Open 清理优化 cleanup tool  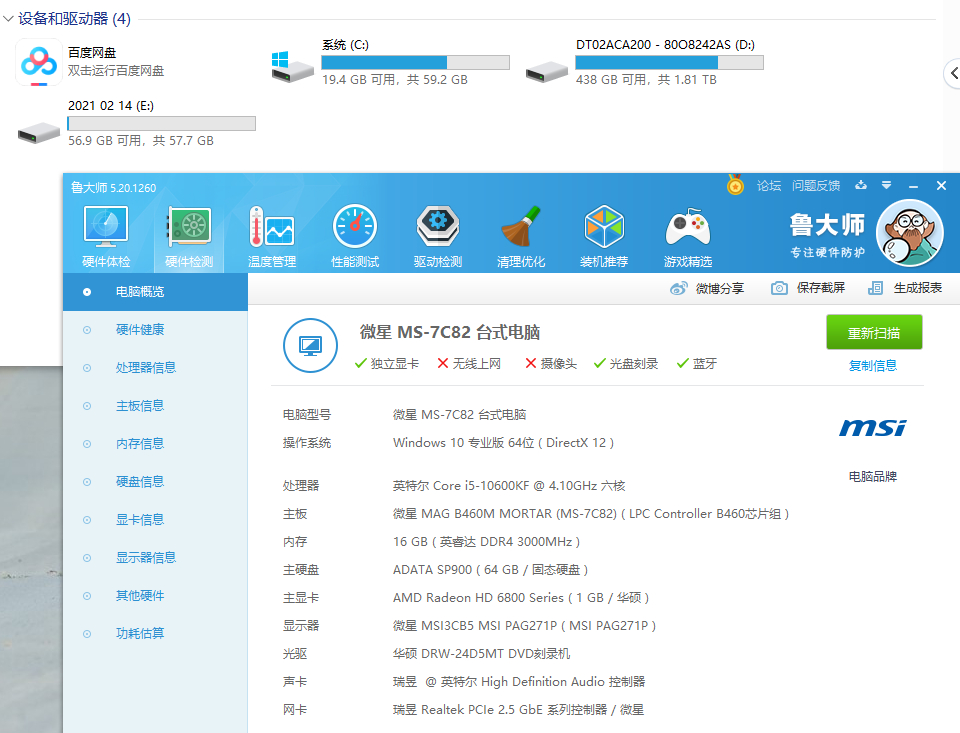pyautogui.click(x=521, y=236)
